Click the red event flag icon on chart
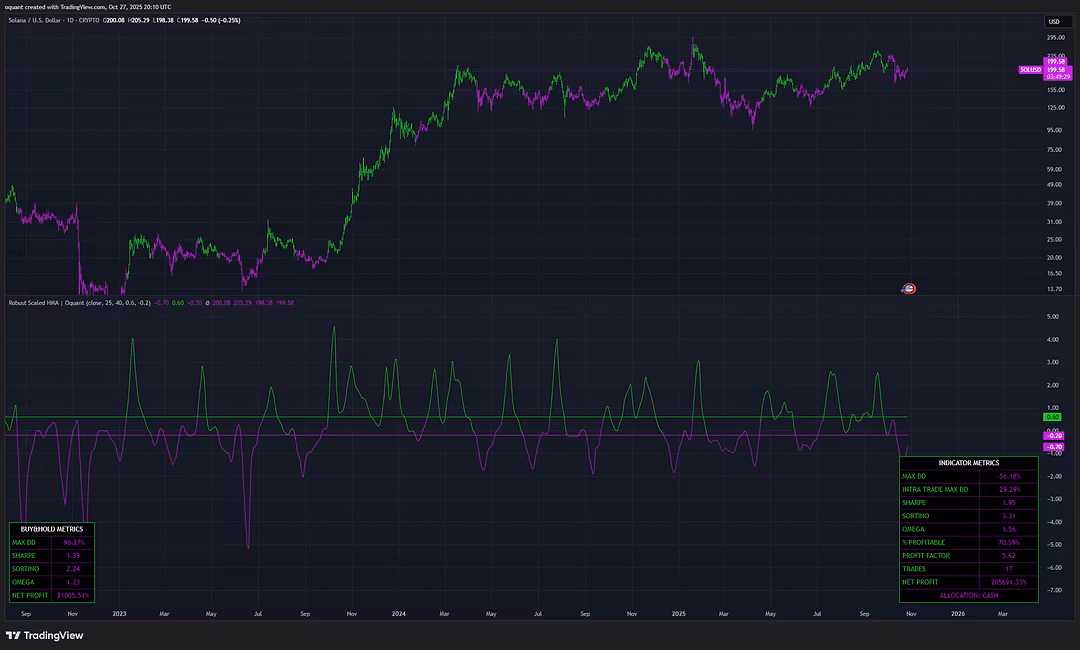 pyautogui.click(x=908, y=289)
